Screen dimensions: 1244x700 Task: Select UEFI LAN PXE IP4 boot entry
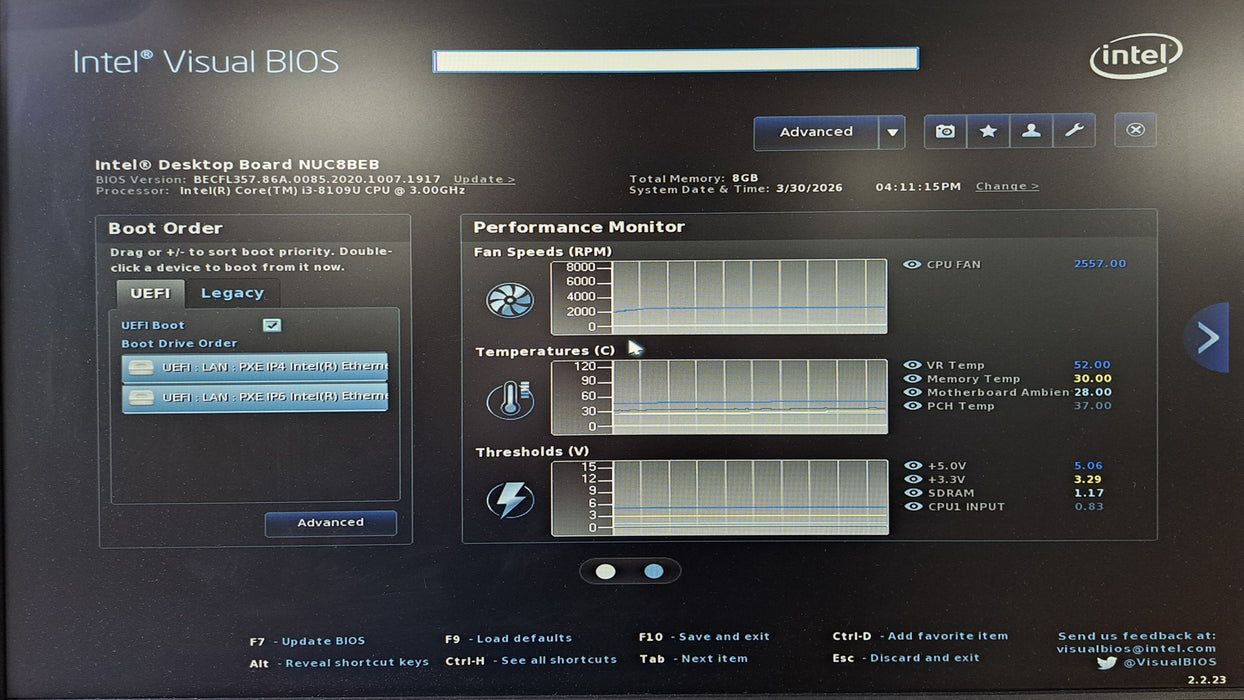click(254, 367)
